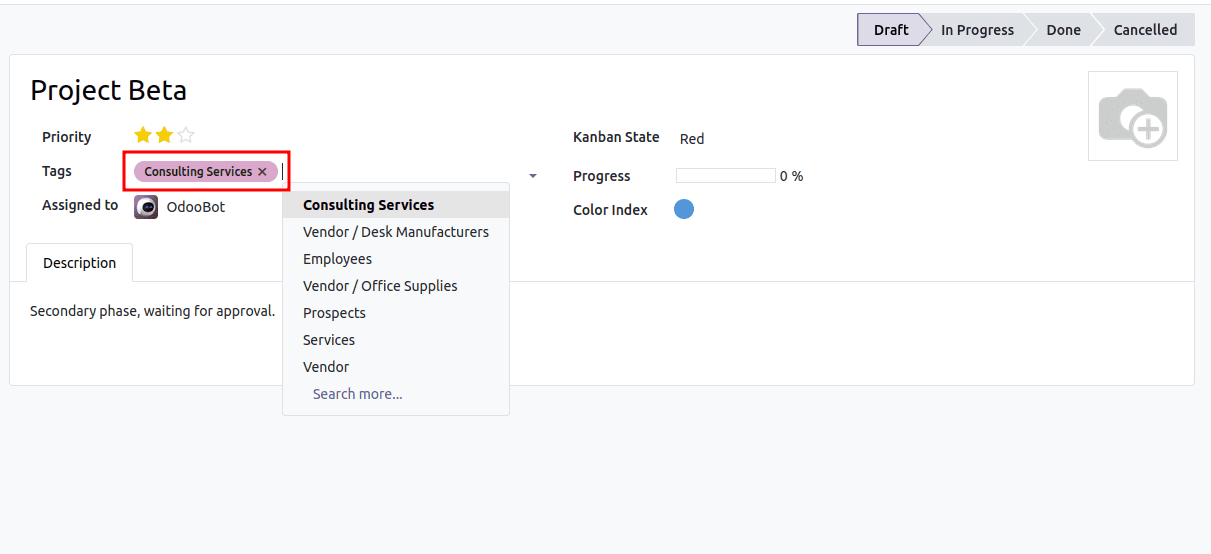Set status to Done
This screenshot has height=554, width=1211.
click(x=1063, y=30)
